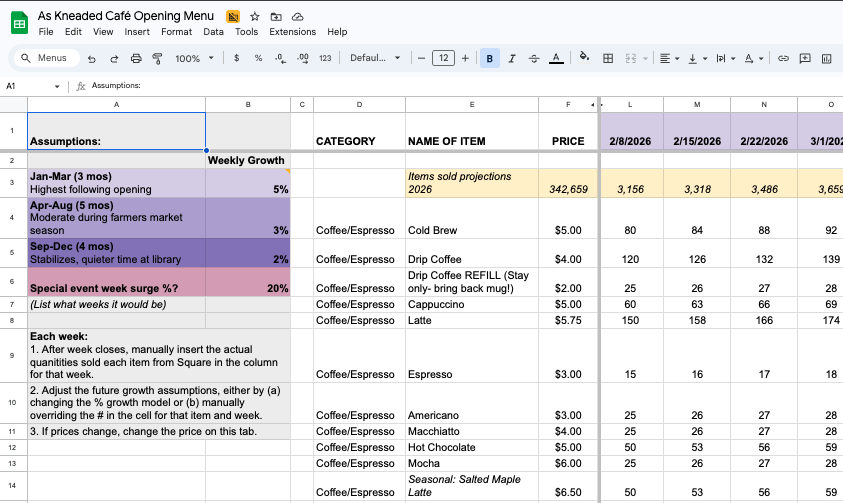Increase decimal places icon
This screenshot has width=843, height=503.
303,58
